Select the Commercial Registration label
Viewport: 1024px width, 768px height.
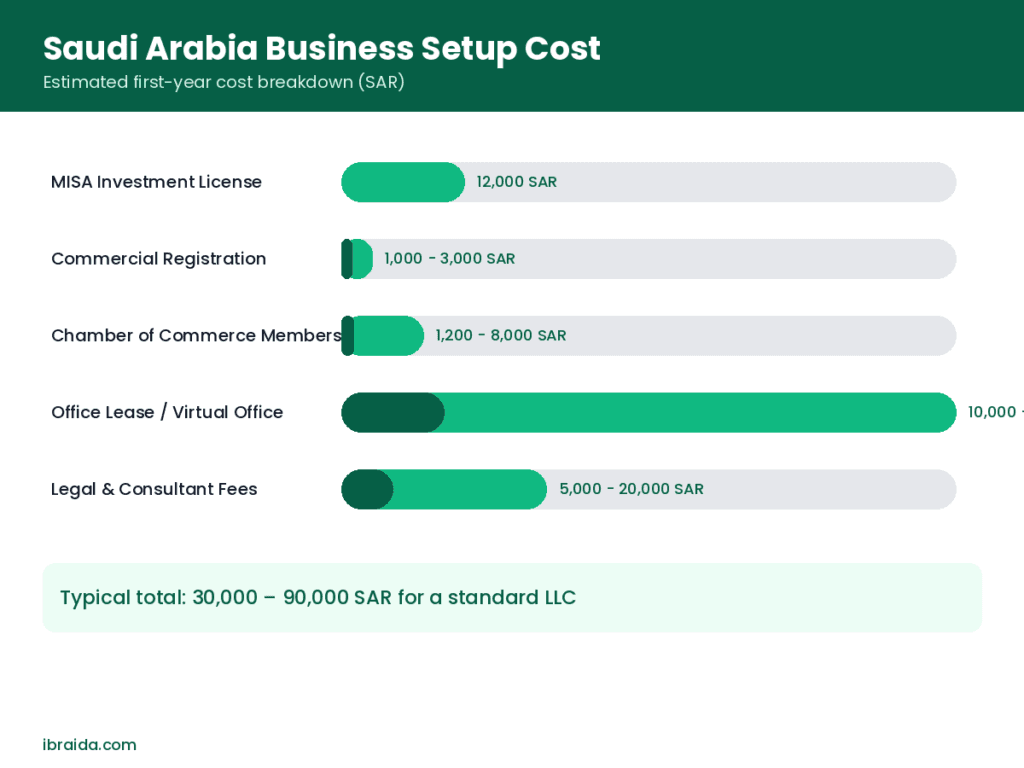[x=159, y=259]
